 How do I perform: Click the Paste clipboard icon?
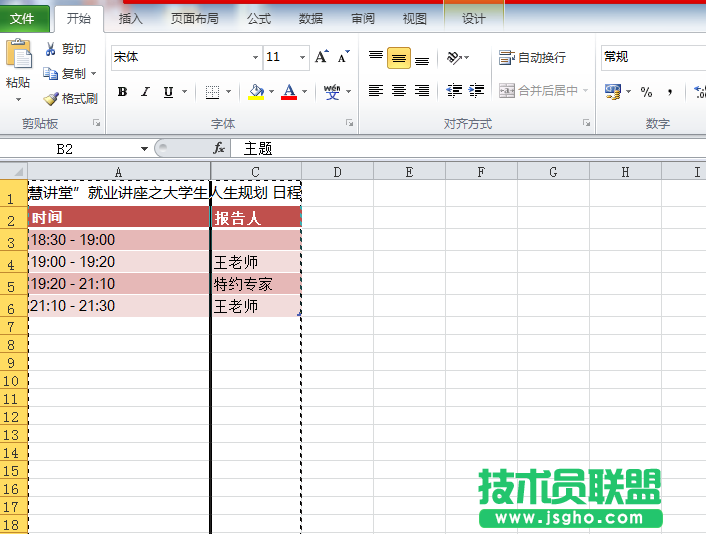coord(18,54)
